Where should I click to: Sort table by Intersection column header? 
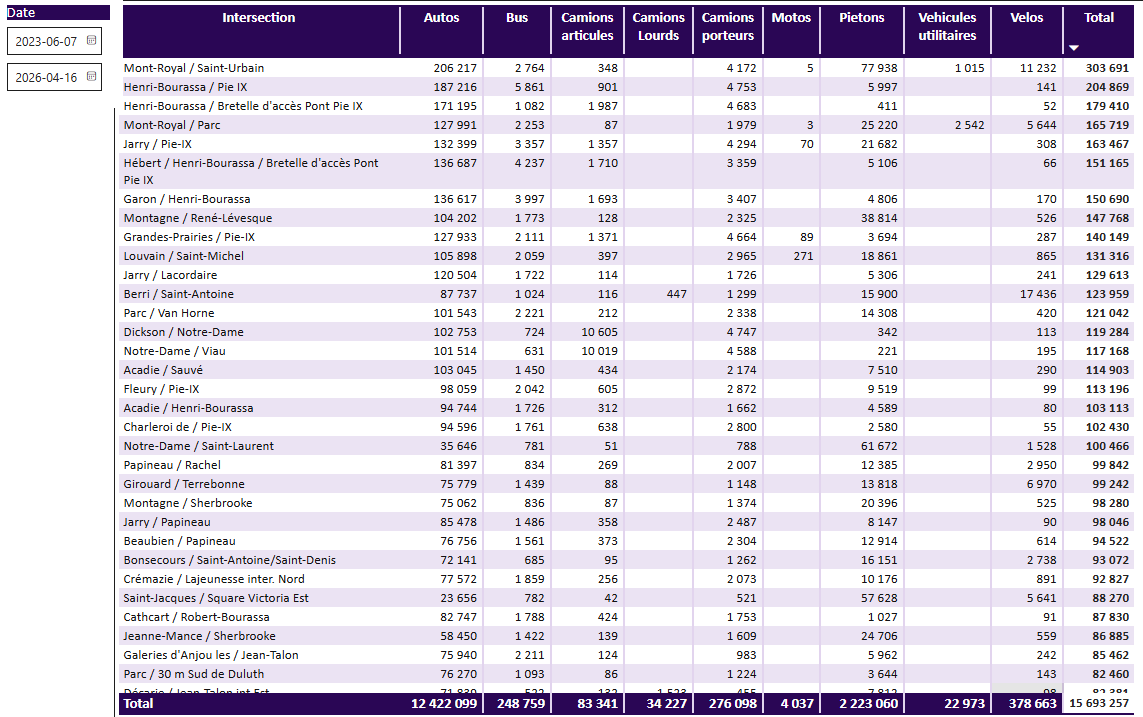click(x=259, y=17)
